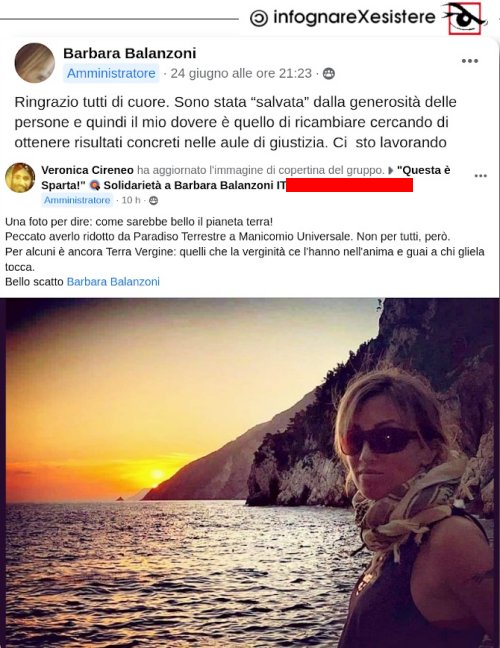The image size is (500, 648).
Task: Click the copyright symbol in the header
Action: click(259, 18)
